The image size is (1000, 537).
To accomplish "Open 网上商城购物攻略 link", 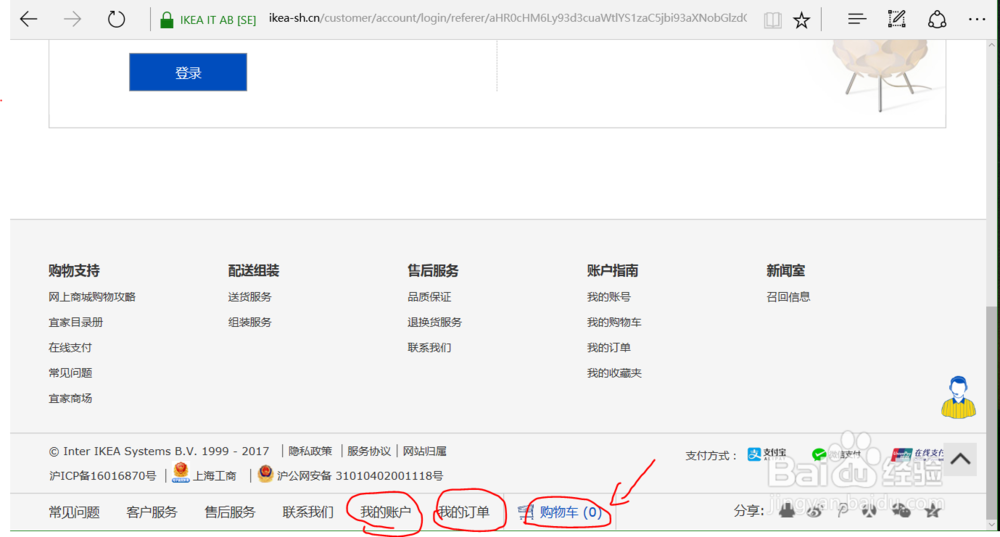I will coord(92,297).
